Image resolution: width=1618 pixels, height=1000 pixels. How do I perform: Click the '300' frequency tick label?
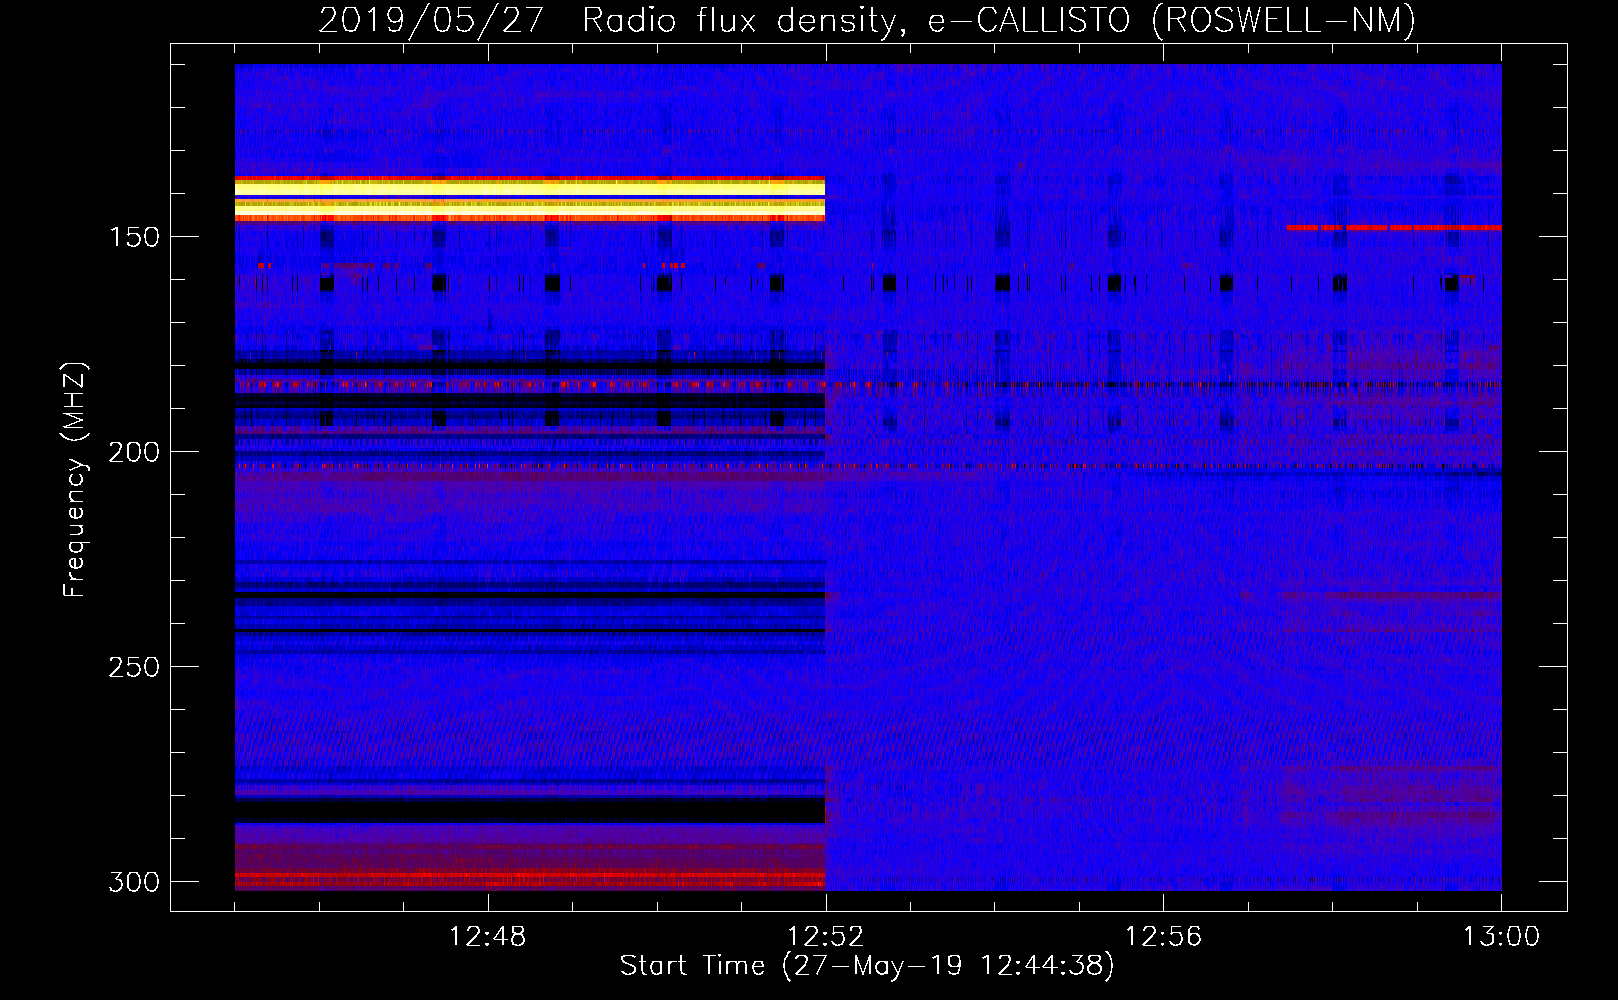(134, 882)
